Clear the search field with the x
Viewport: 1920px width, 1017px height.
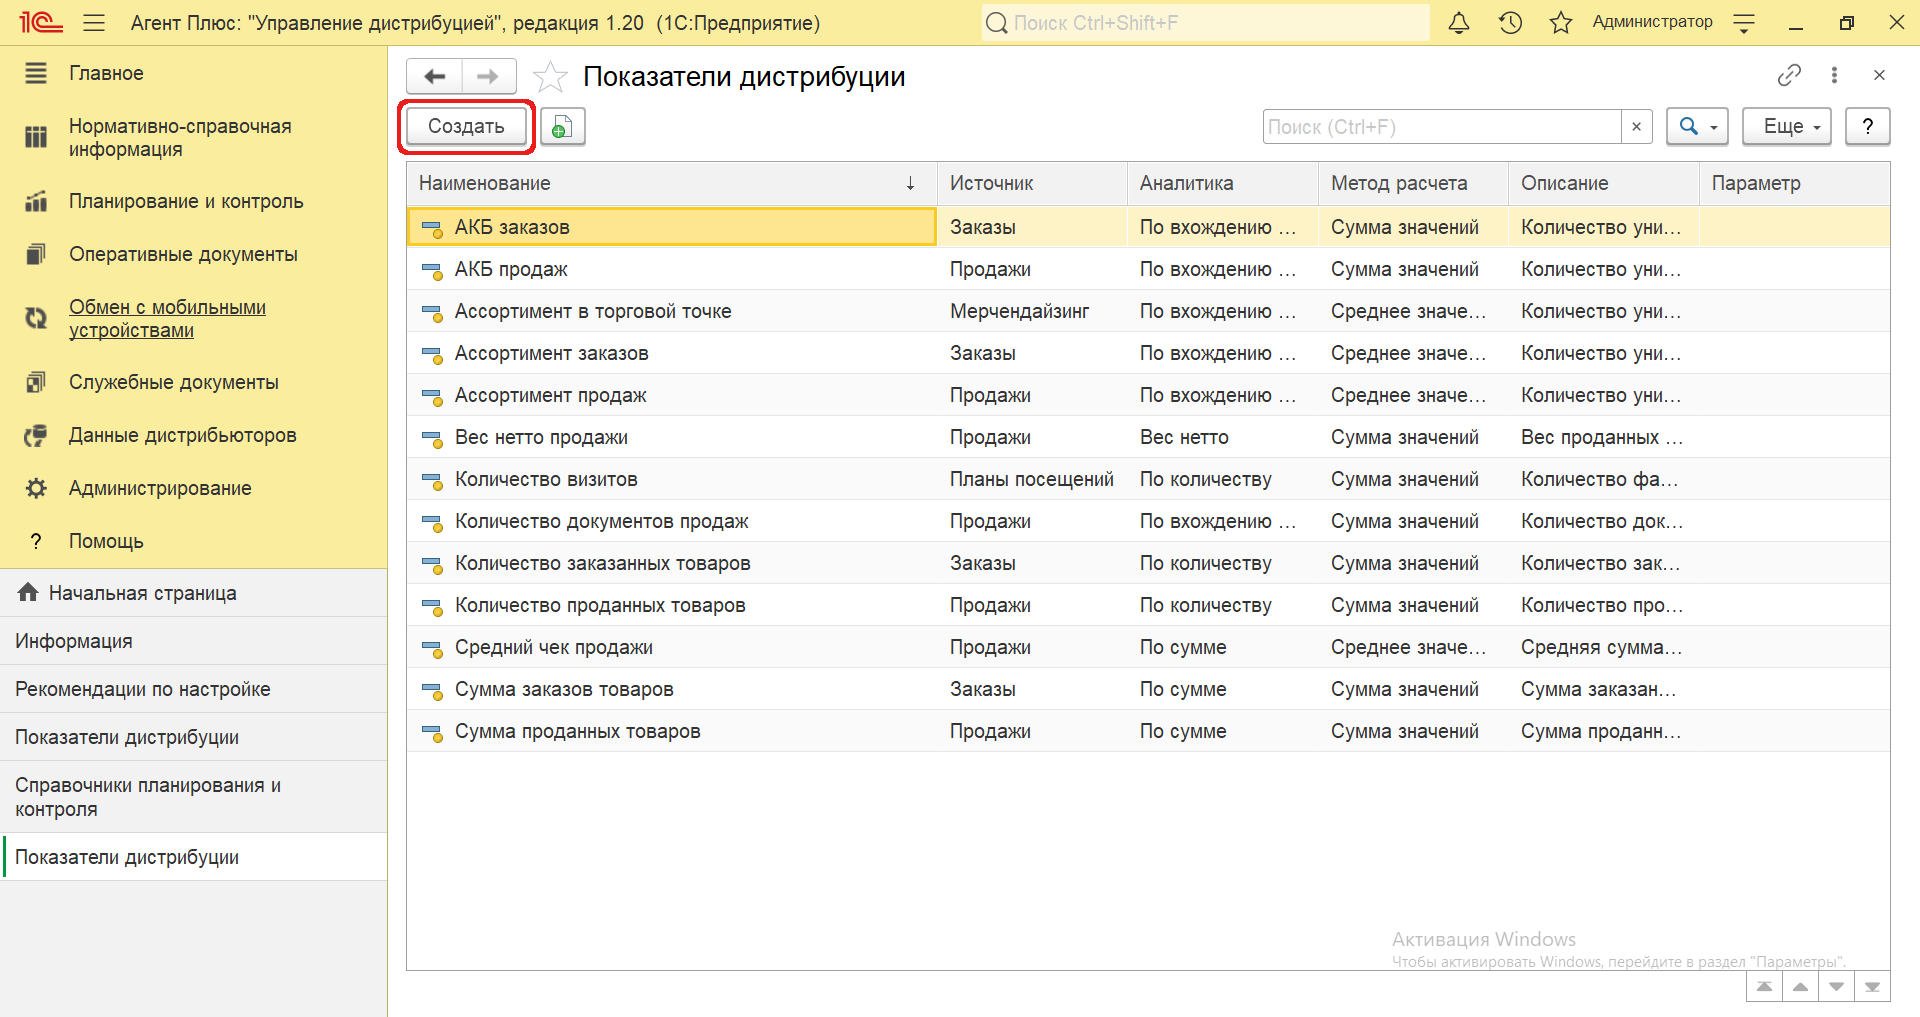point(1636,127)
